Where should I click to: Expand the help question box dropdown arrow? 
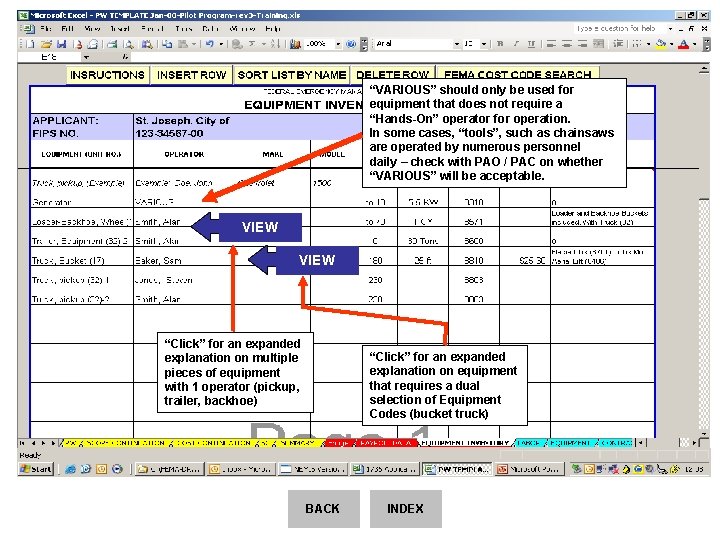click(670, 28)
